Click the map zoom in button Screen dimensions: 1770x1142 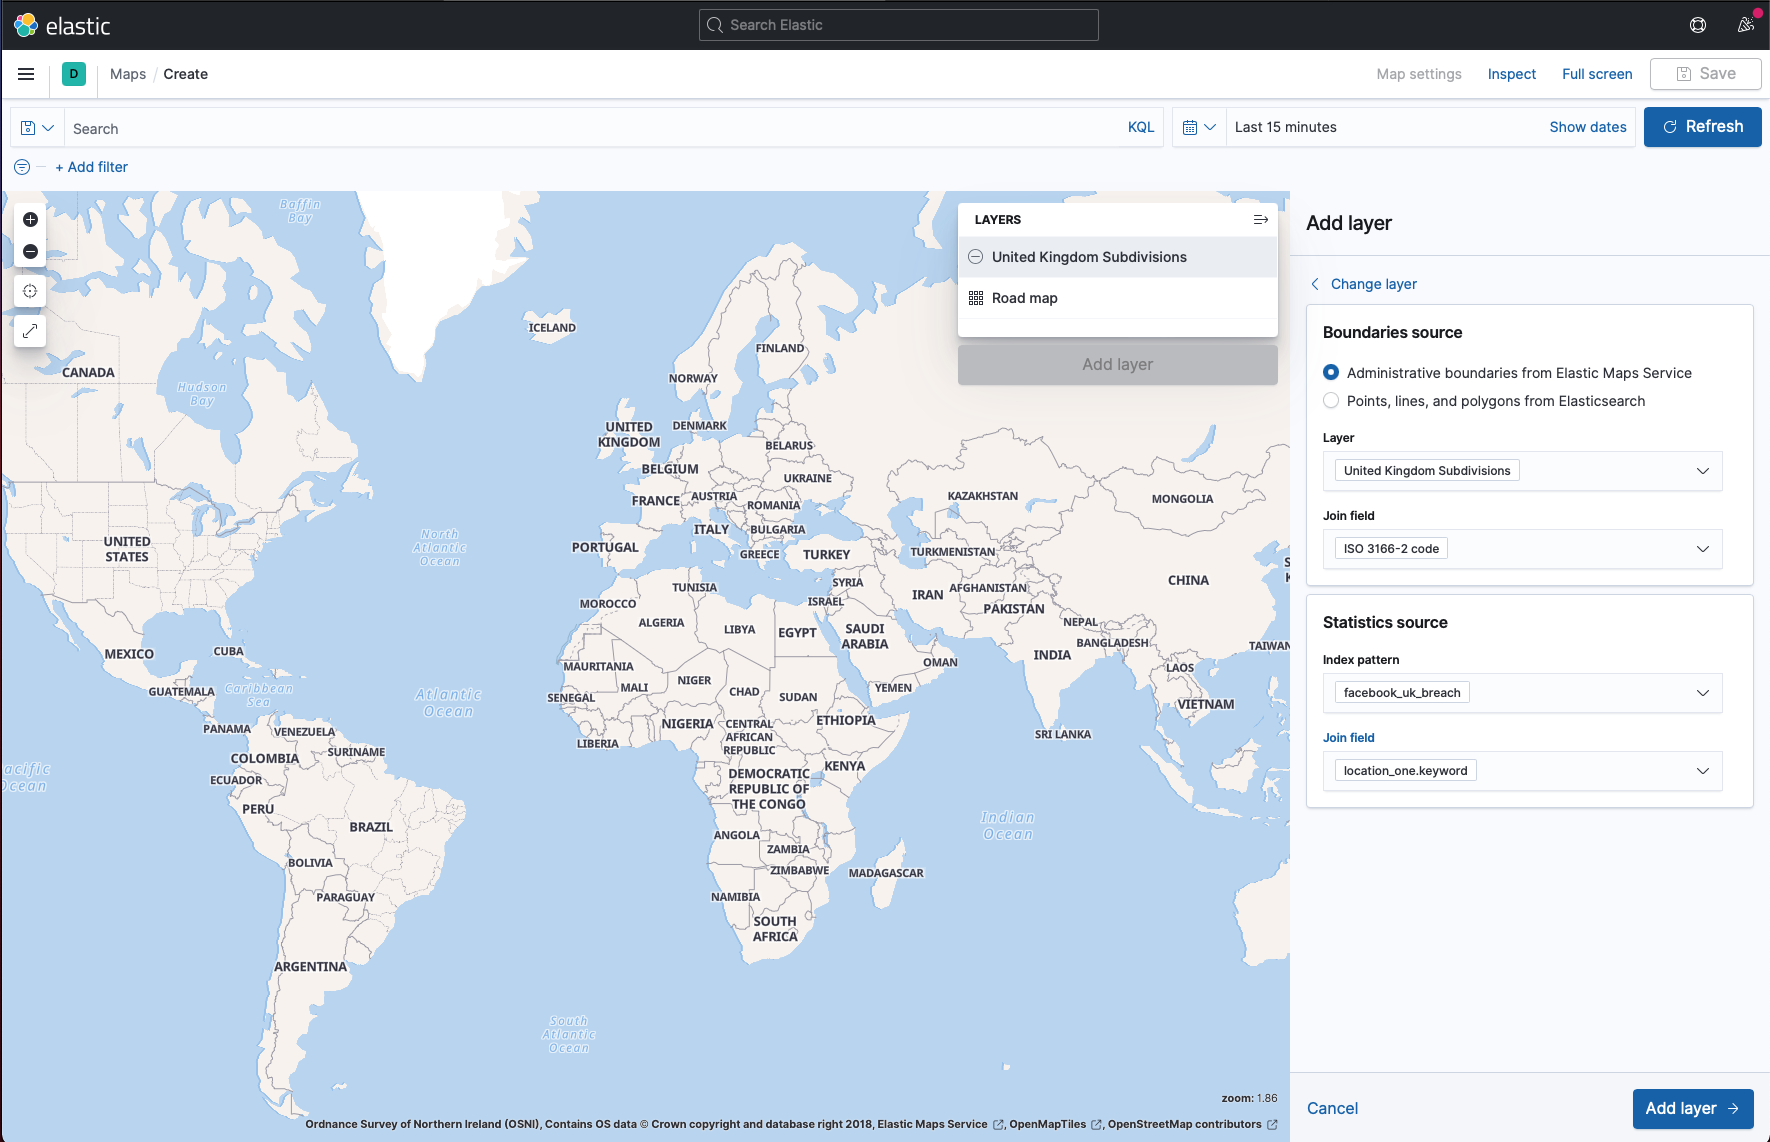pyautogui.click(x=30, y=220)
